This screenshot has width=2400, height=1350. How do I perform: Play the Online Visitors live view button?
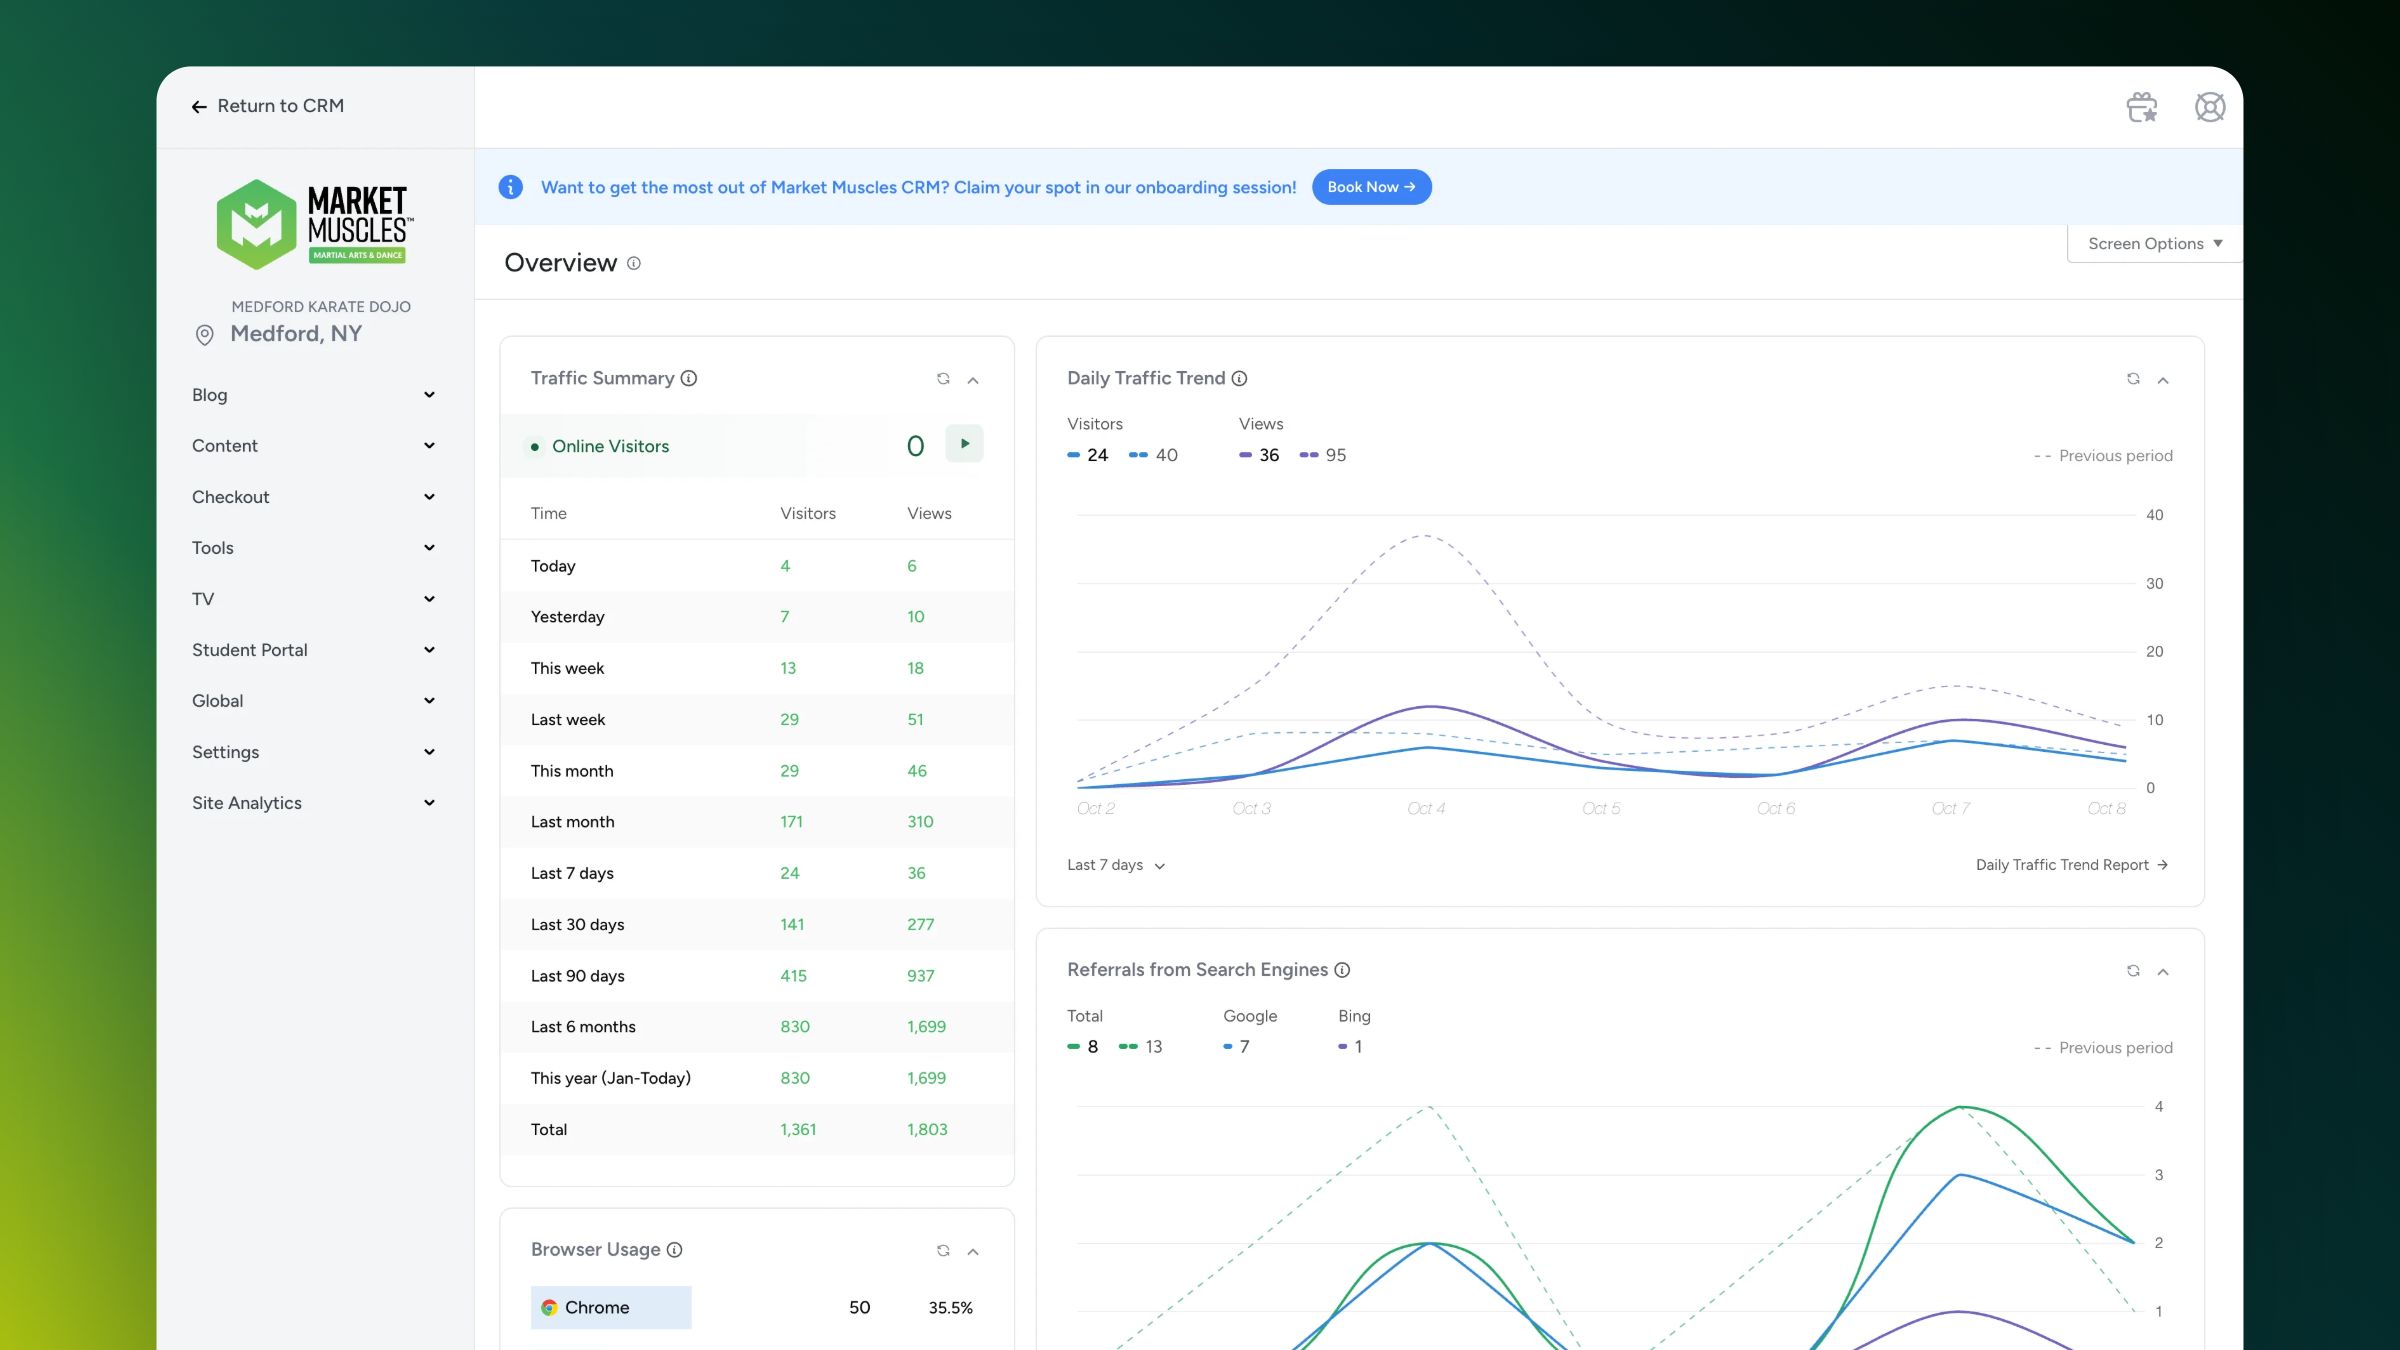coord(964,444)
